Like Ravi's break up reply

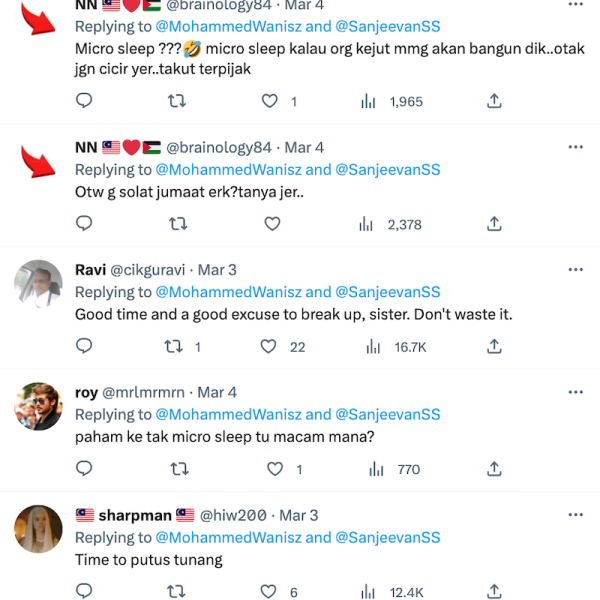pos(268,347)
